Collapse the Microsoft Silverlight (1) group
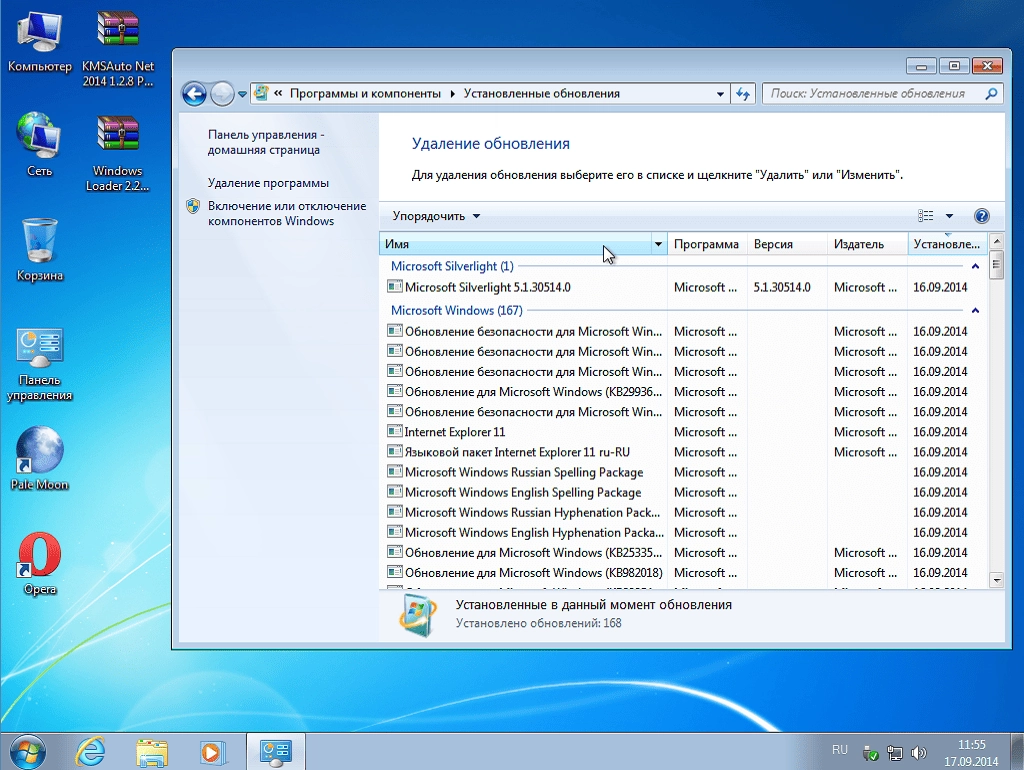 pyautogui.click(x=975, y=266)
